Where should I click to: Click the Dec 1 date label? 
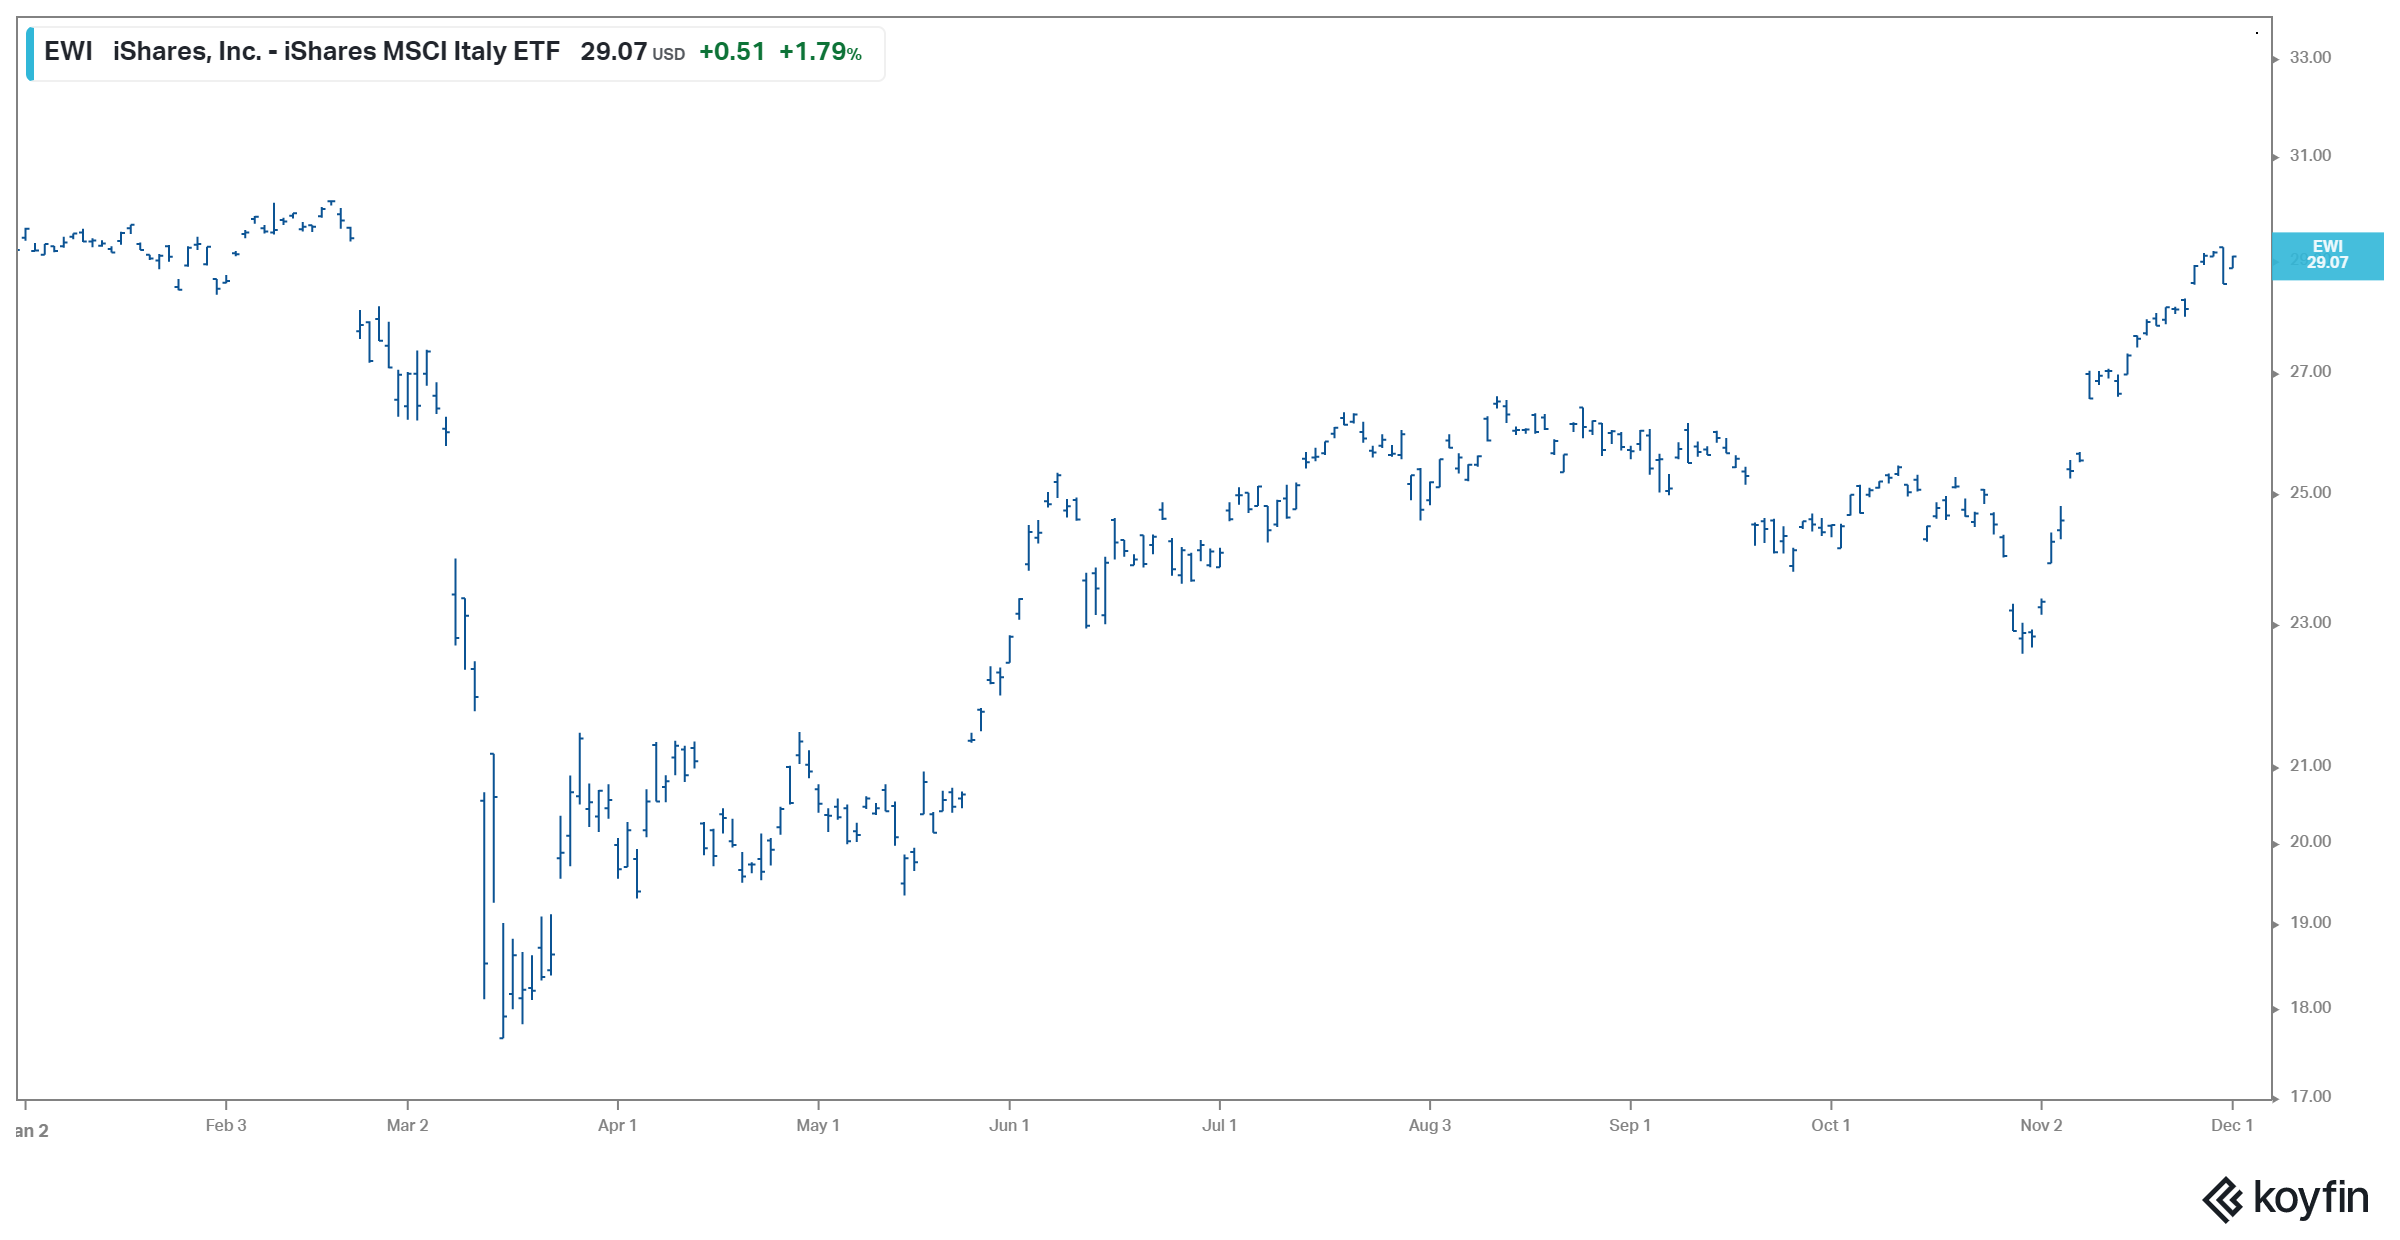2232,1126
